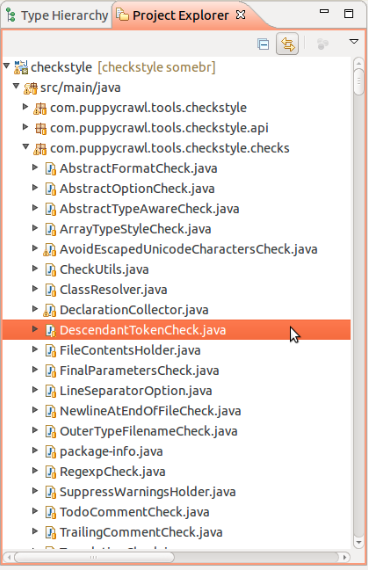Click the vertical scrollbar down arrow
The width and height of the screenshot is (368, 570).
[359, 542]
